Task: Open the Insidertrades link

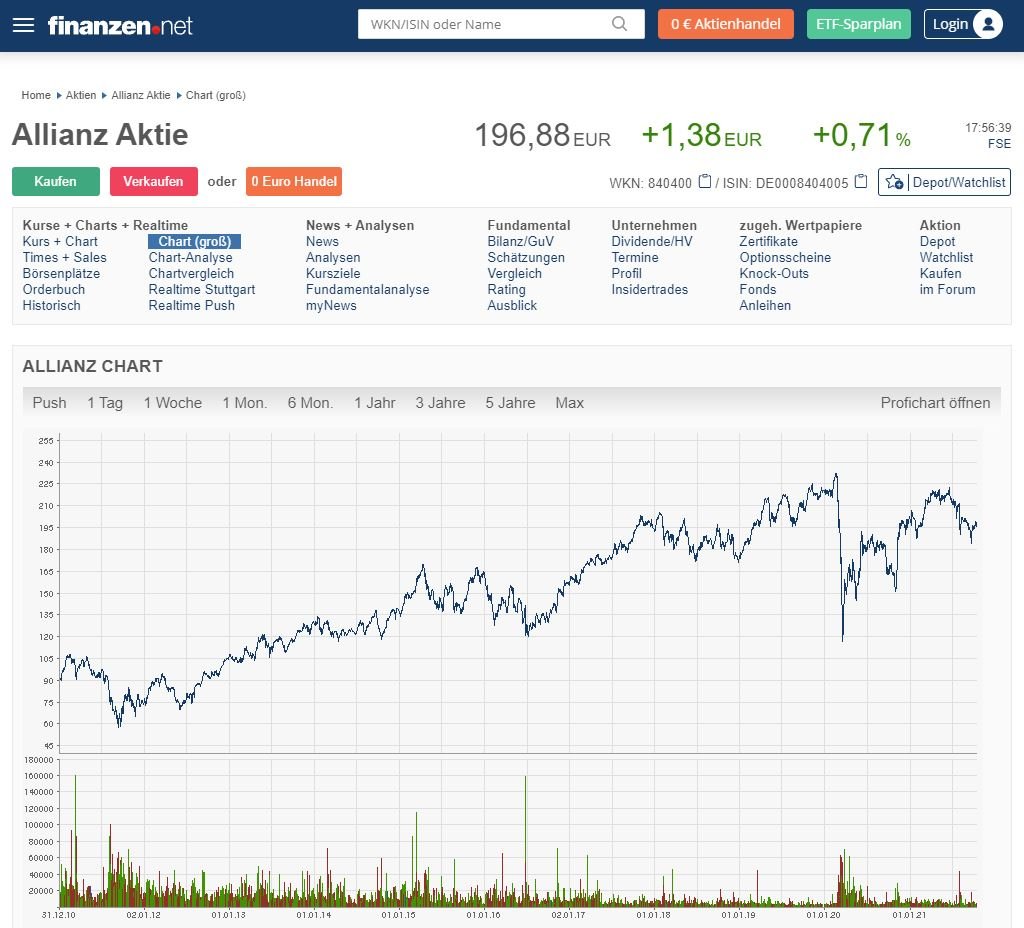Action: (650, 289)
